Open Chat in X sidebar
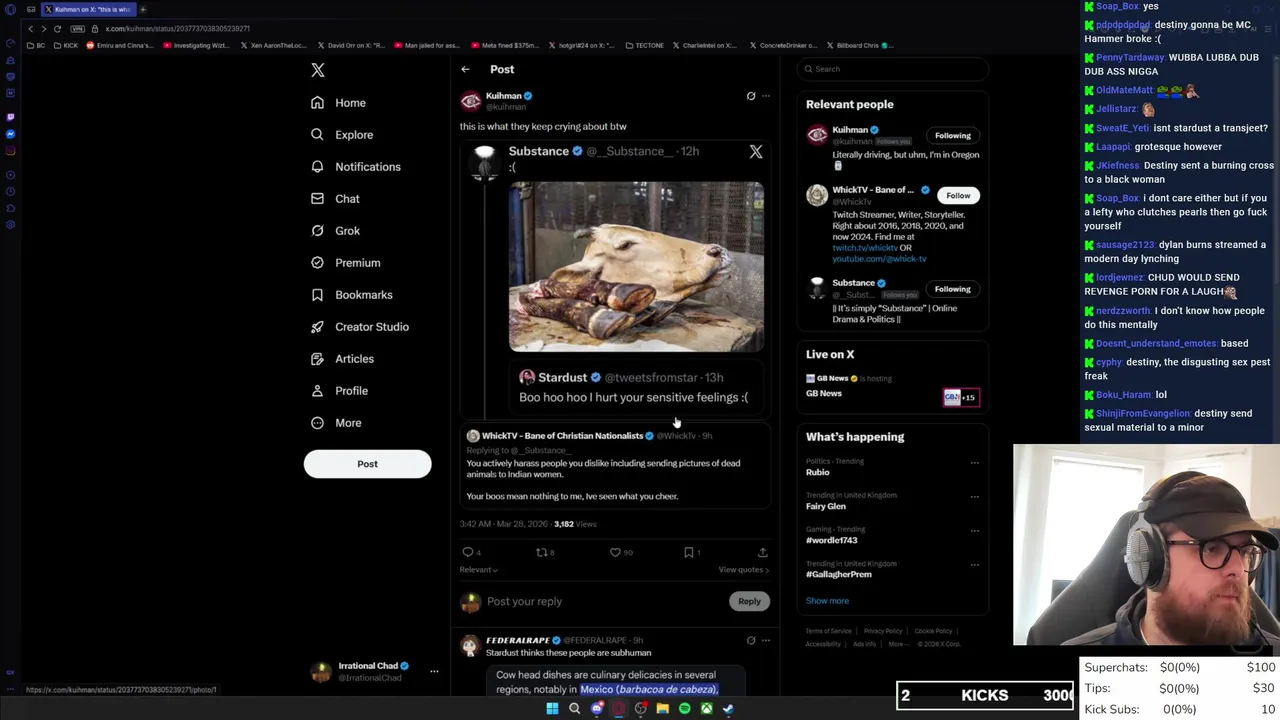The image size is (1280, 720). (x=335, y=199)
